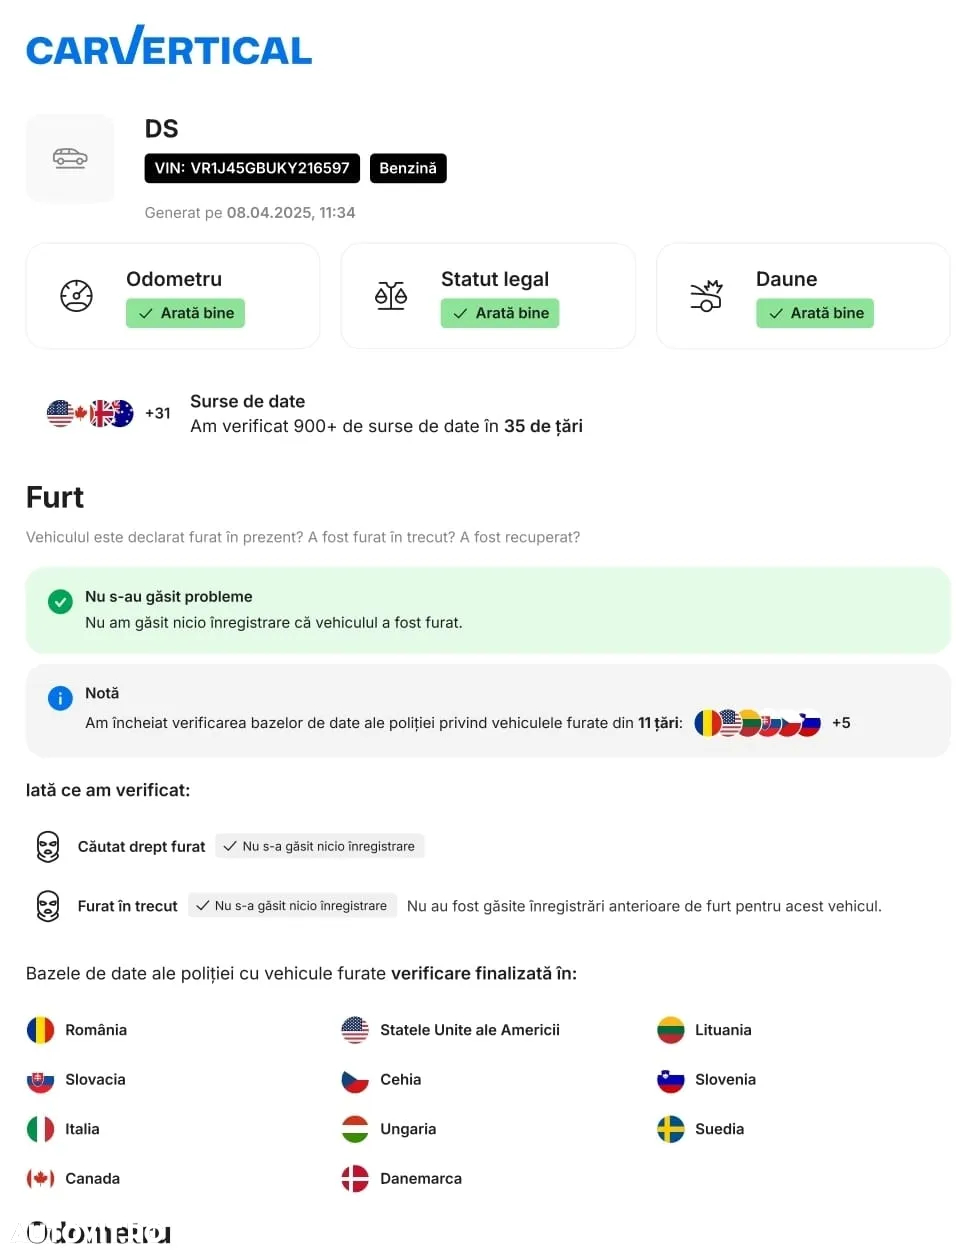The image size is (960, 1253).
Task: Click the car damage icon
Action: tap(706, 296)
